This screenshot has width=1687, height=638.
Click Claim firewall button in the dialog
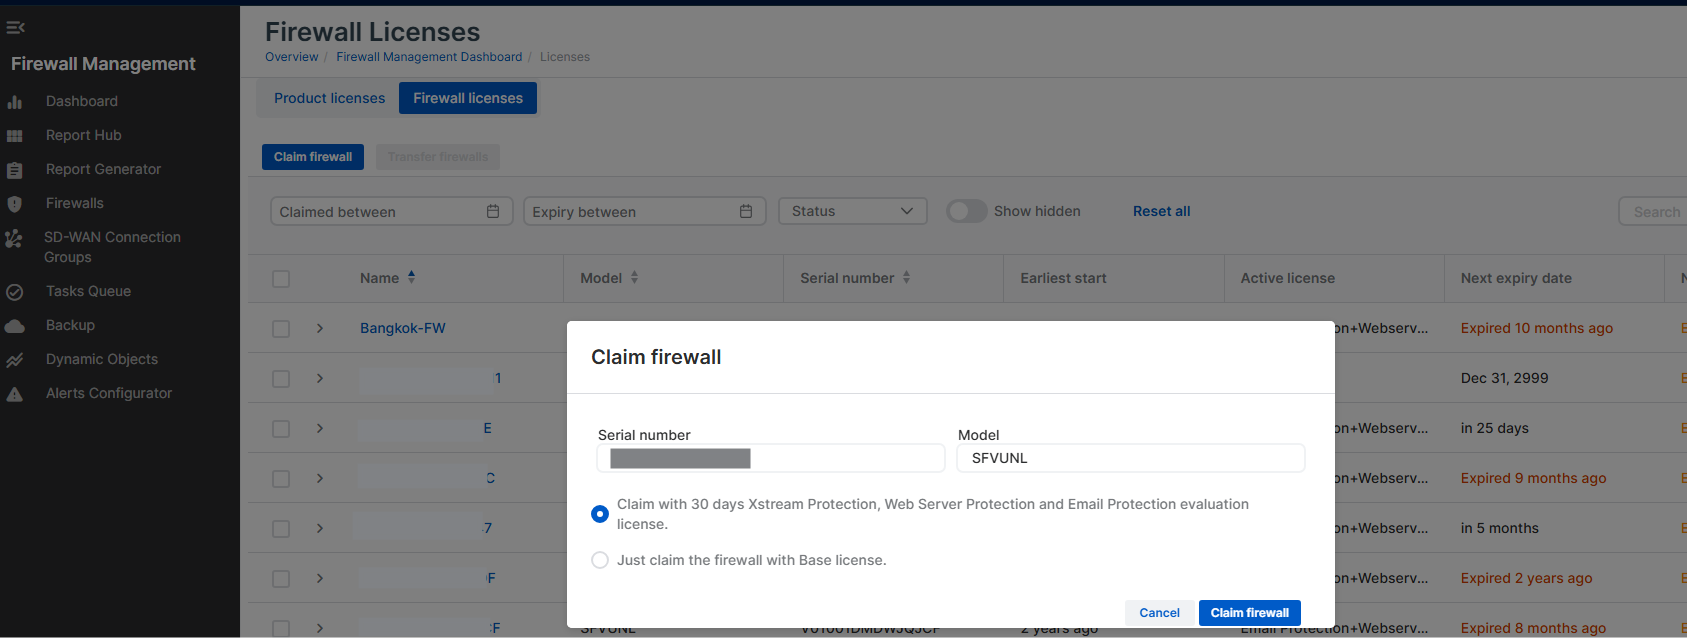pyautogui.click(x=1249, y=613)
